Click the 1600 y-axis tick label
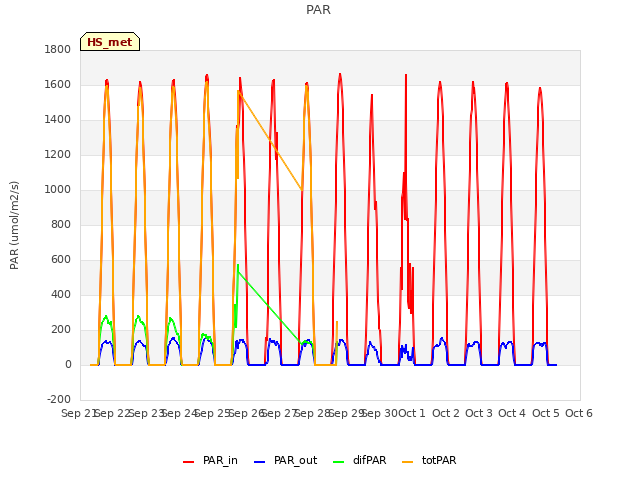The height and width of the screenshot is (480, 640). 58,84
